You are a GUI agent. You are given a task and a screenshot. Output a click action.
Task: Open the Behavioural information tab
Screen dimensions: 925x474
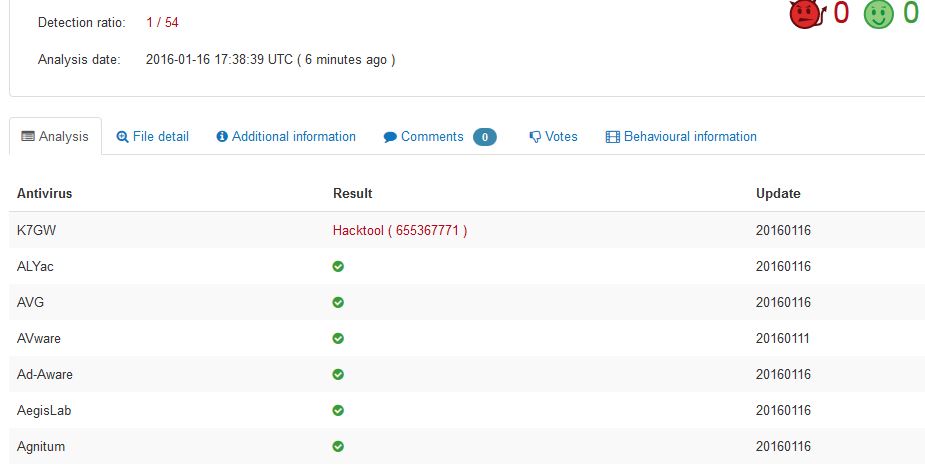click(681, 136)
